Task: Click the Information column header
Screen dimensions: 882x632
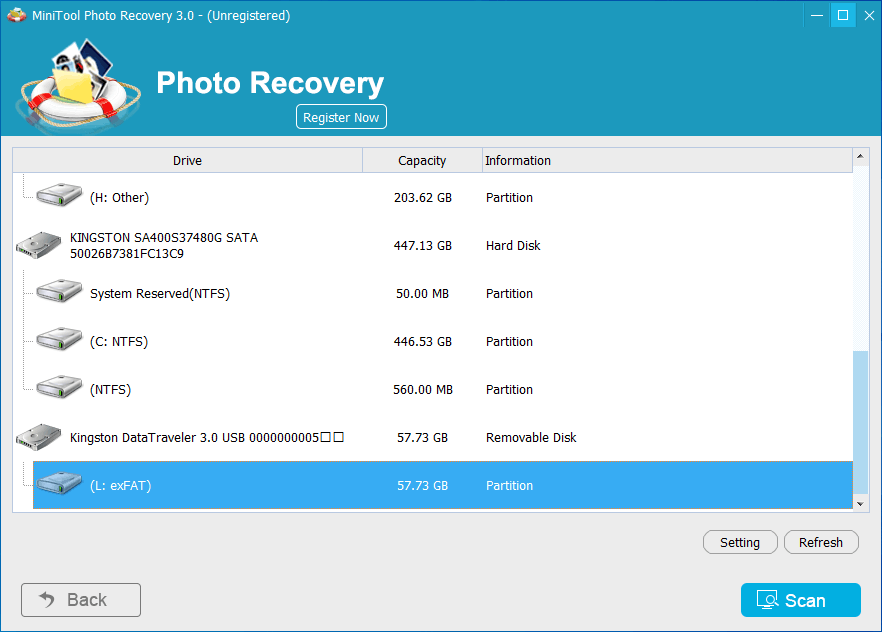Action: coord(667,160)
